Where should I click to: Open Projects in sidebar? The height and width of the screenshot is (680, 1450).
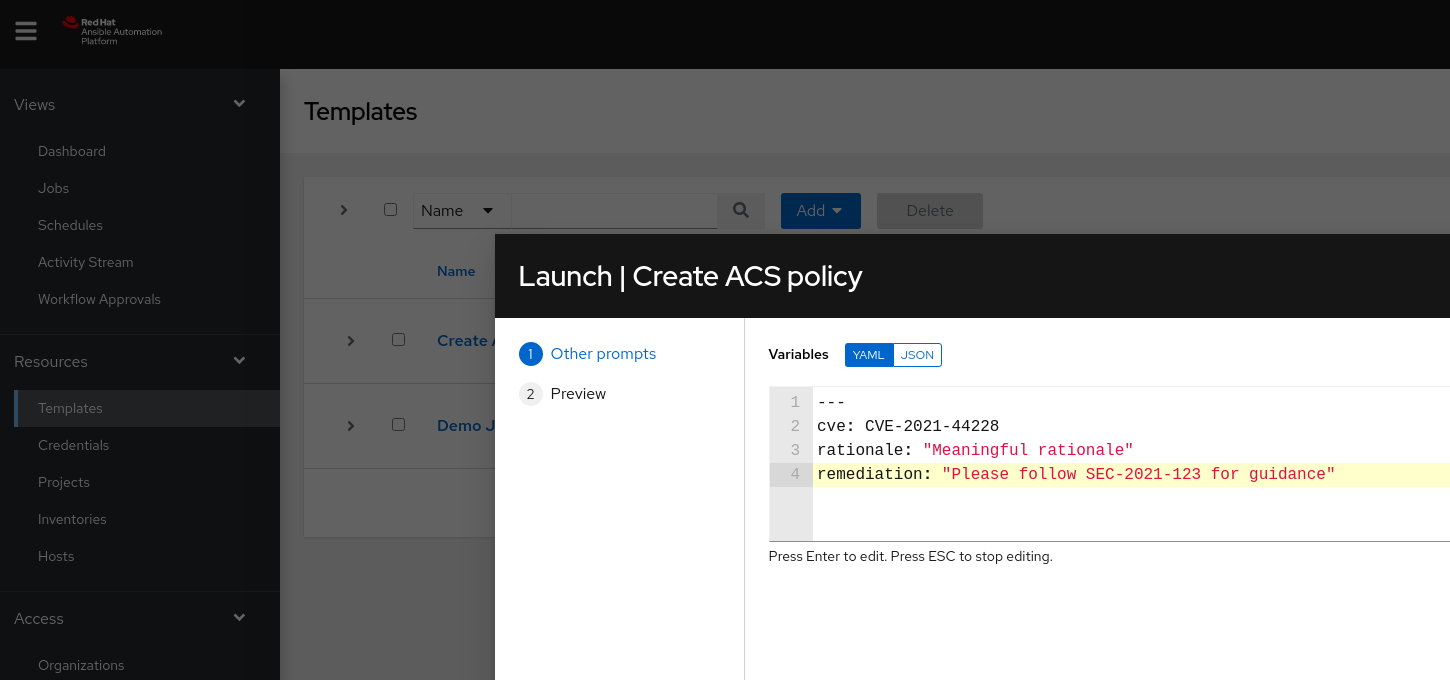(64, 482)
